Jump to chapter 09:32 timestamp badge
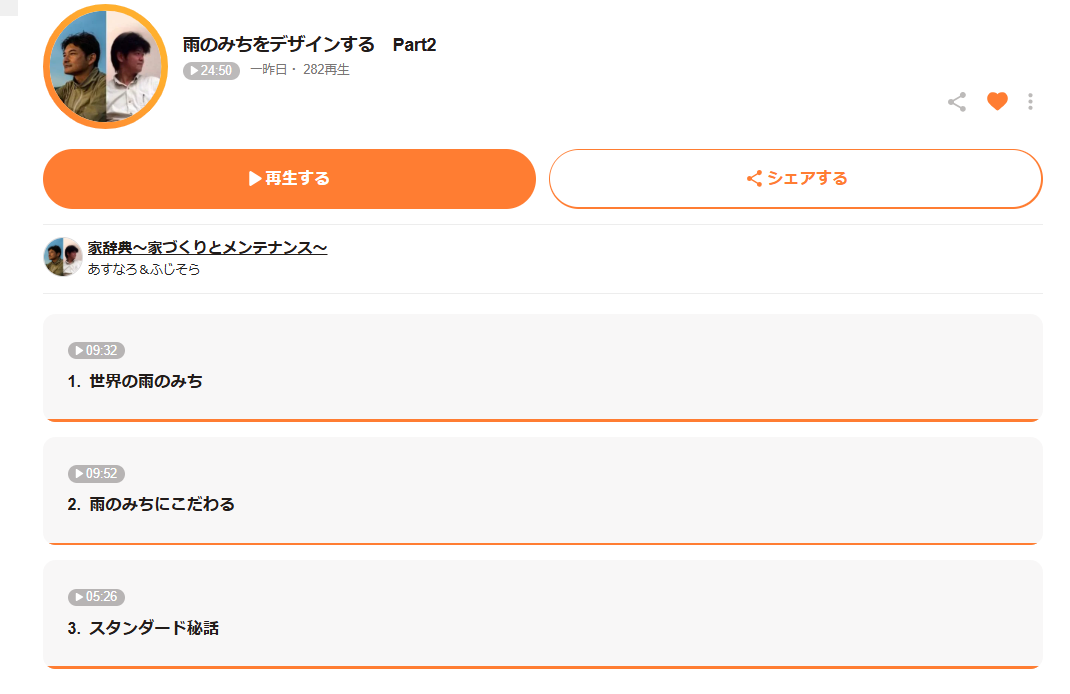 pyautogui.click(x=96, y=350)
